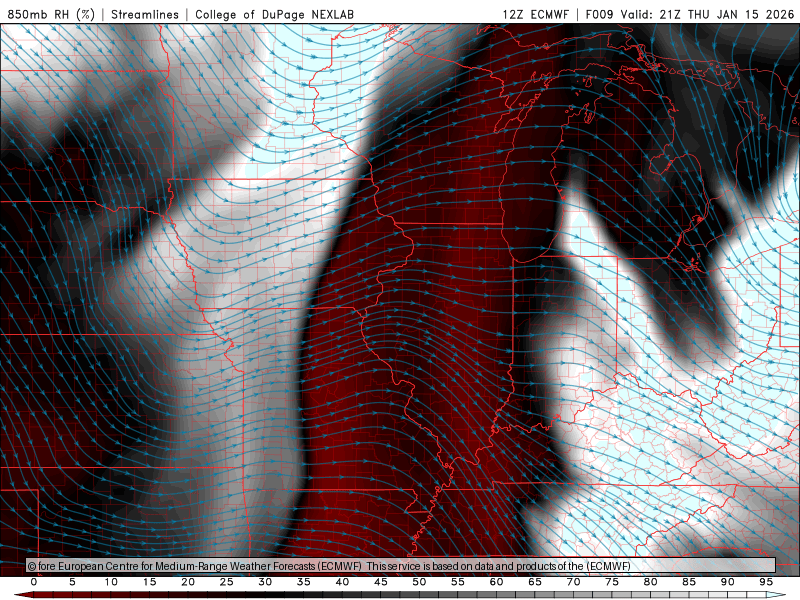Click the '850mb RH (%)' title text
Image resolution: width=800 pixels, height=600 pixels.
(x=51, y=14)
